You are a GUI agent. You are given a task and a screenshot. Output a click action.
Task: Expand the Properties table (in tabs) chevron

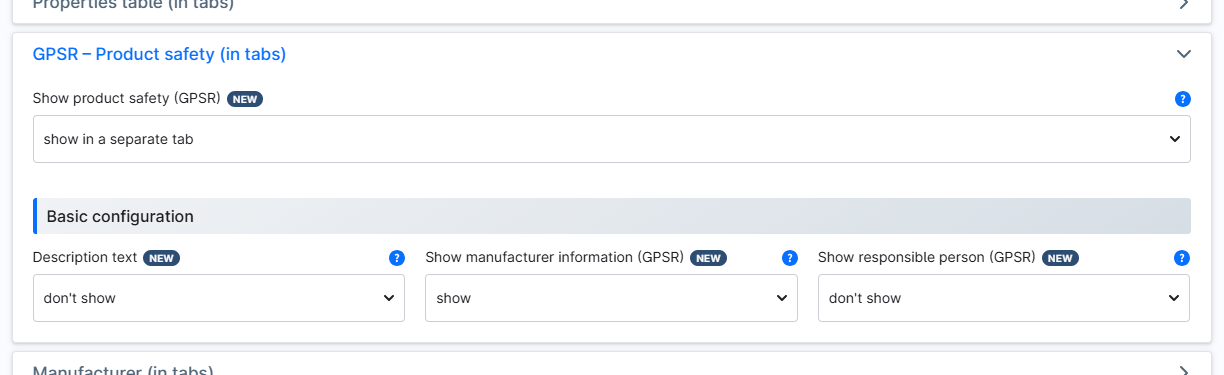pyautogui.click(x=1184, y=4)
